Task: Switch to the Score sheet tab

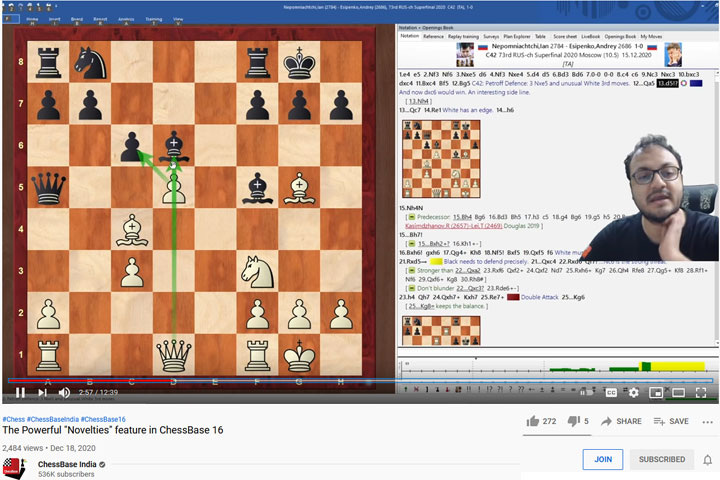Action: (565, 36)
